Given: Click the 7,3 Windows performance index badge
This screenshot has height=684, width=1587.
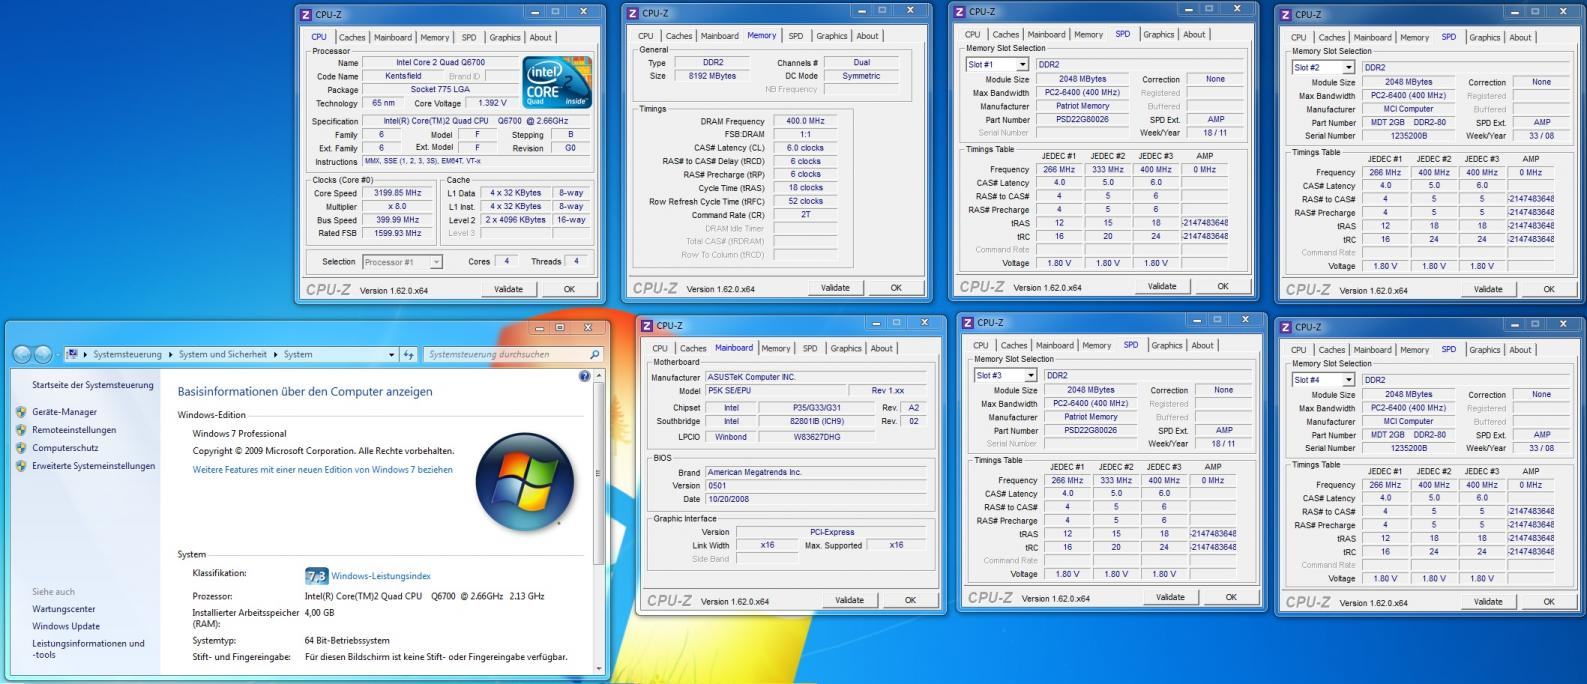Looking at the screenshot, I should pos(316,576).
